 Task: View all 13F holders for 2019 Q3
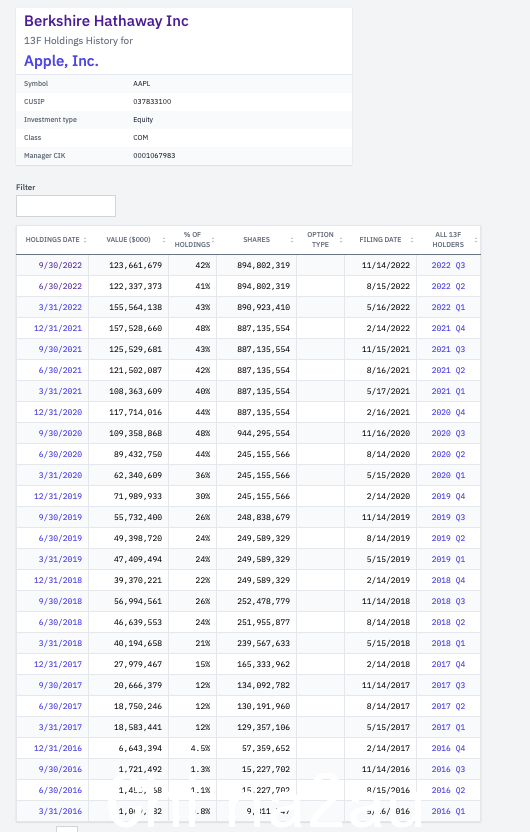coord(448,517)
